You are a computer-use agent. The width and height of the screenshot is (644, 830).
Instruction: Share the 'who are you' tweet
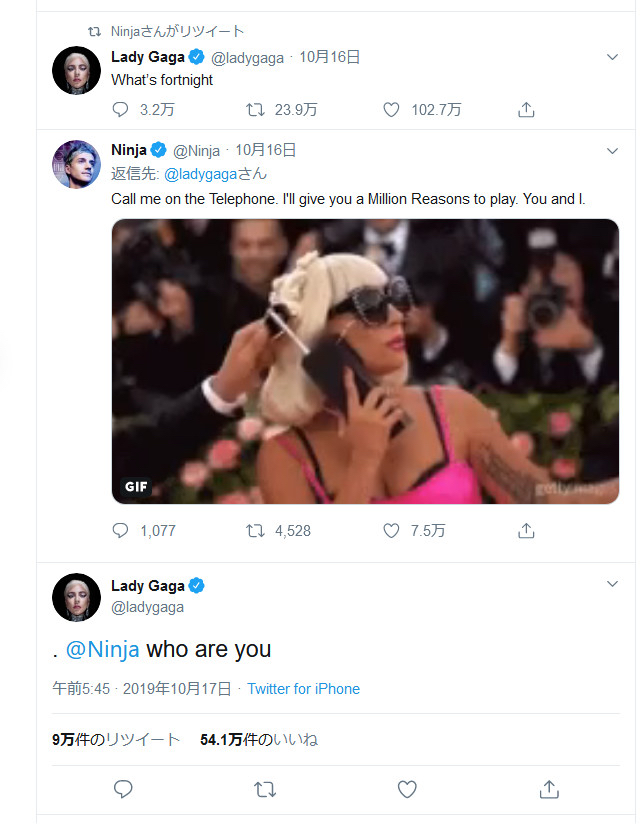pyautogui.click(x=549, y=790)
